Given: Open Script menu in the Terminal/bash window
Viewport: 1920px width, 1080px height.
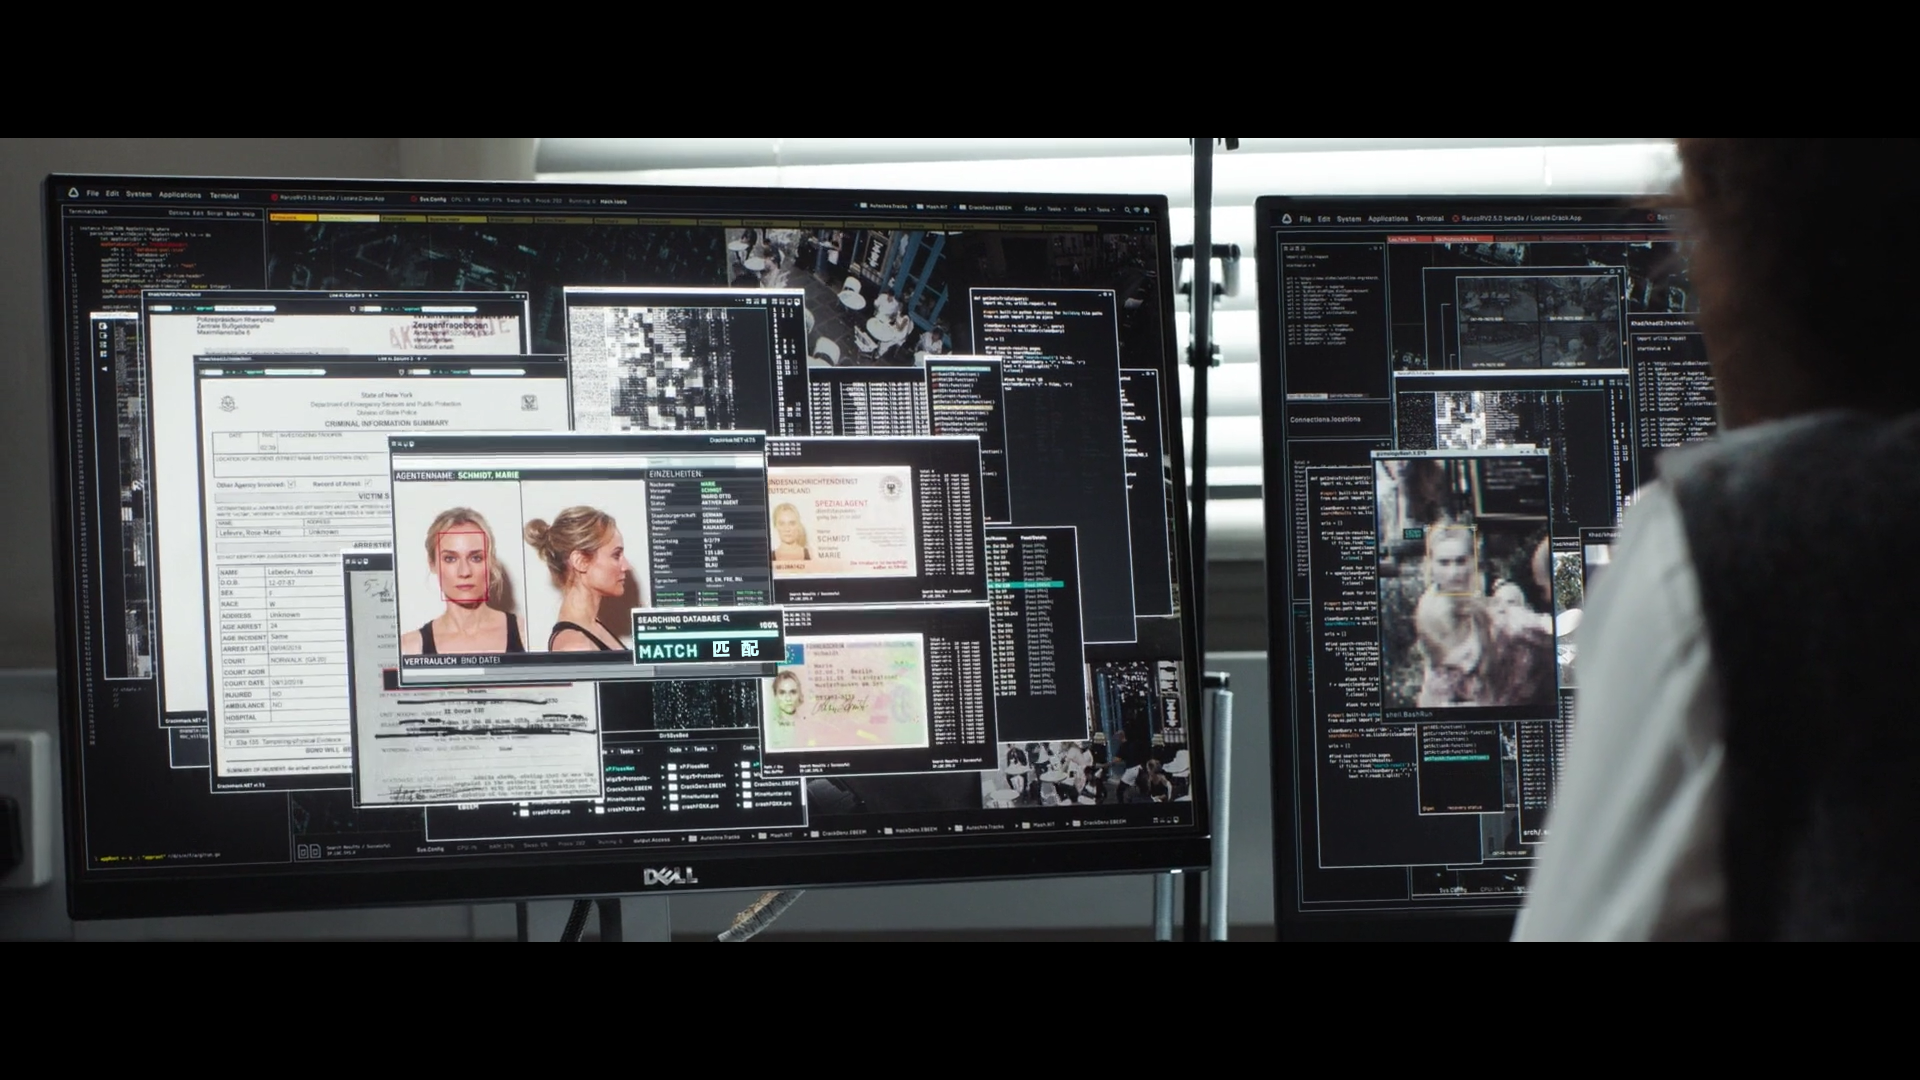Looking at the screenshot, I should point(215,213).
